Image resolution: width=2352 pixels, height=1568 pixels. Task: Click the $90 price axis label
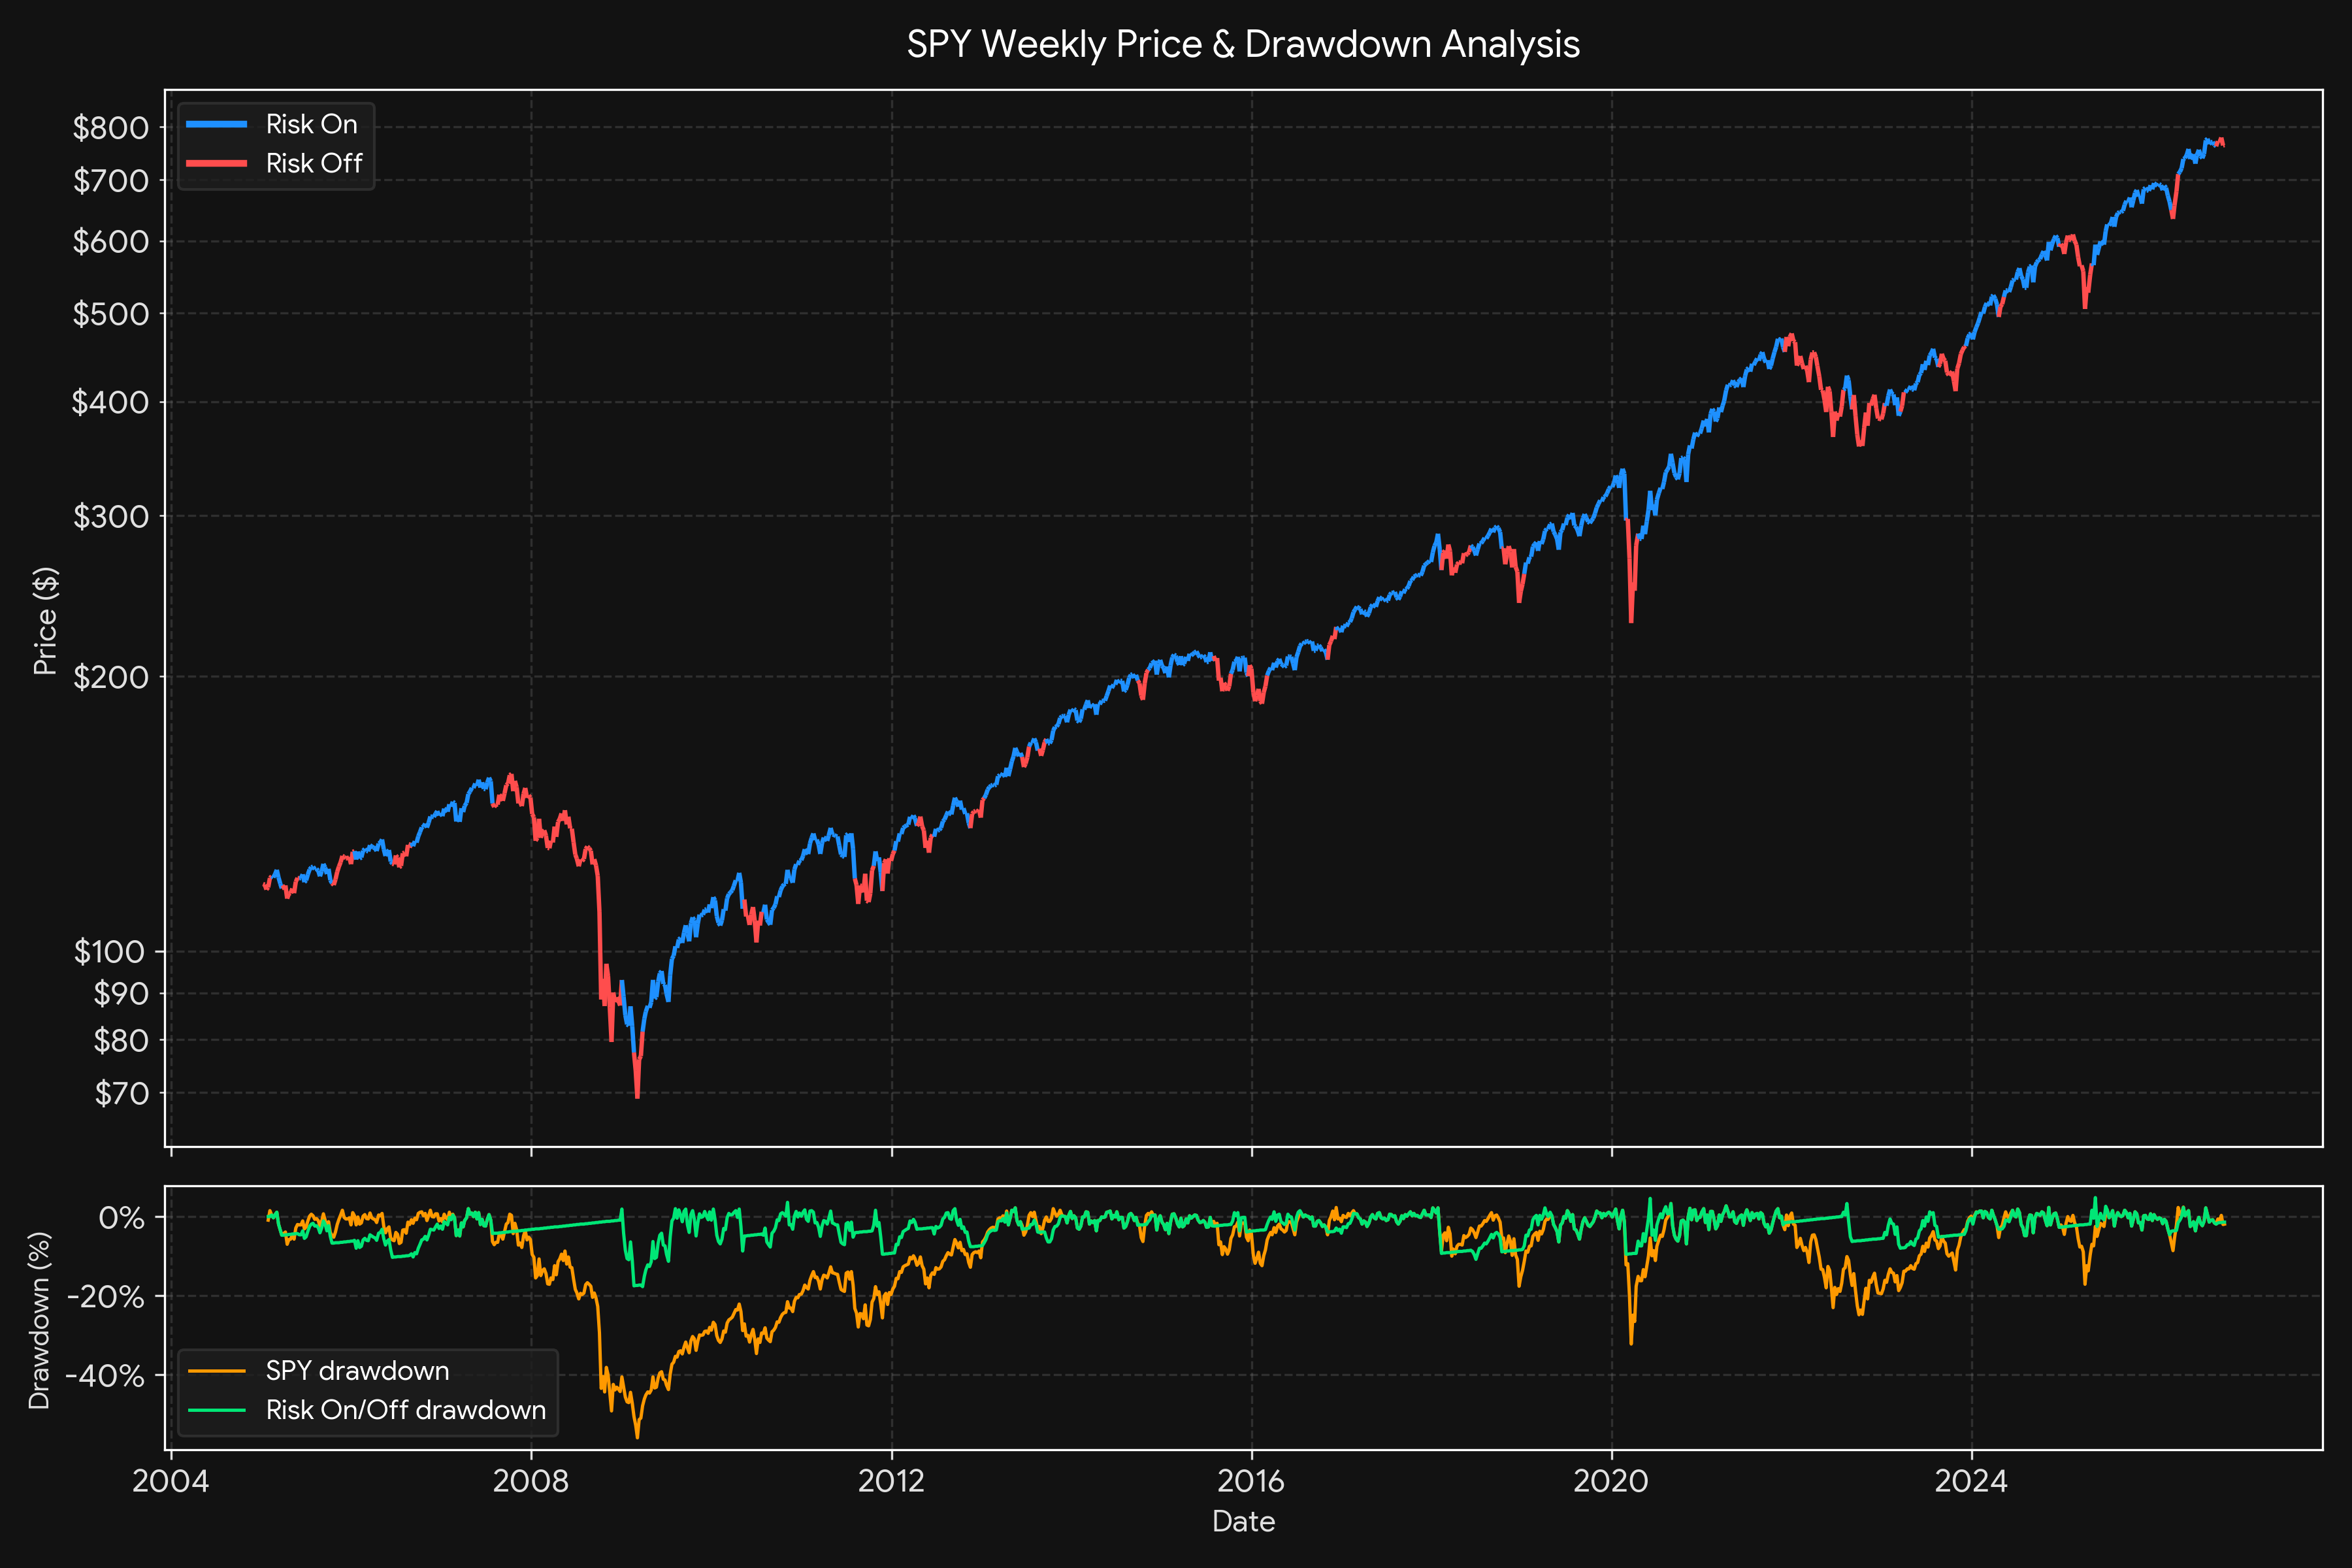click(121, 994)
